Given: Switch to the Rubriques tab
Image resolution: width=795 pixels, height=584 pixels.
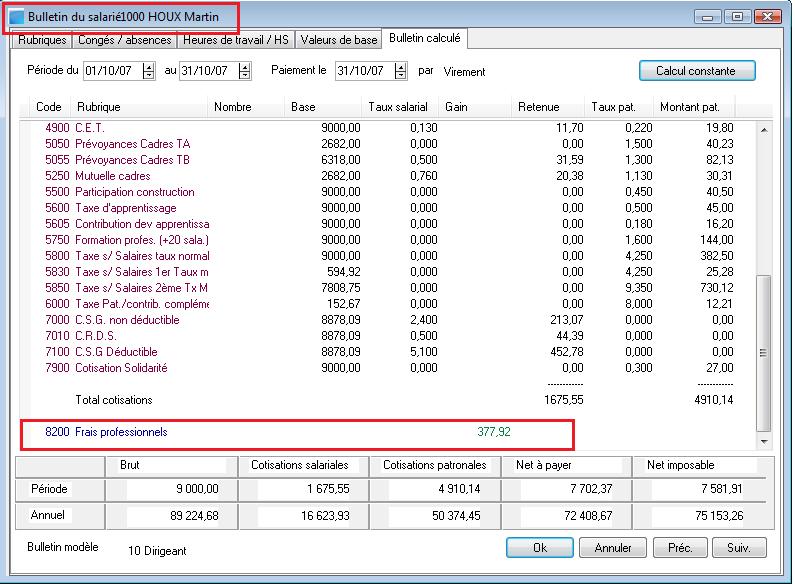Looking at the screenshot, I should [x=41, y=40].
